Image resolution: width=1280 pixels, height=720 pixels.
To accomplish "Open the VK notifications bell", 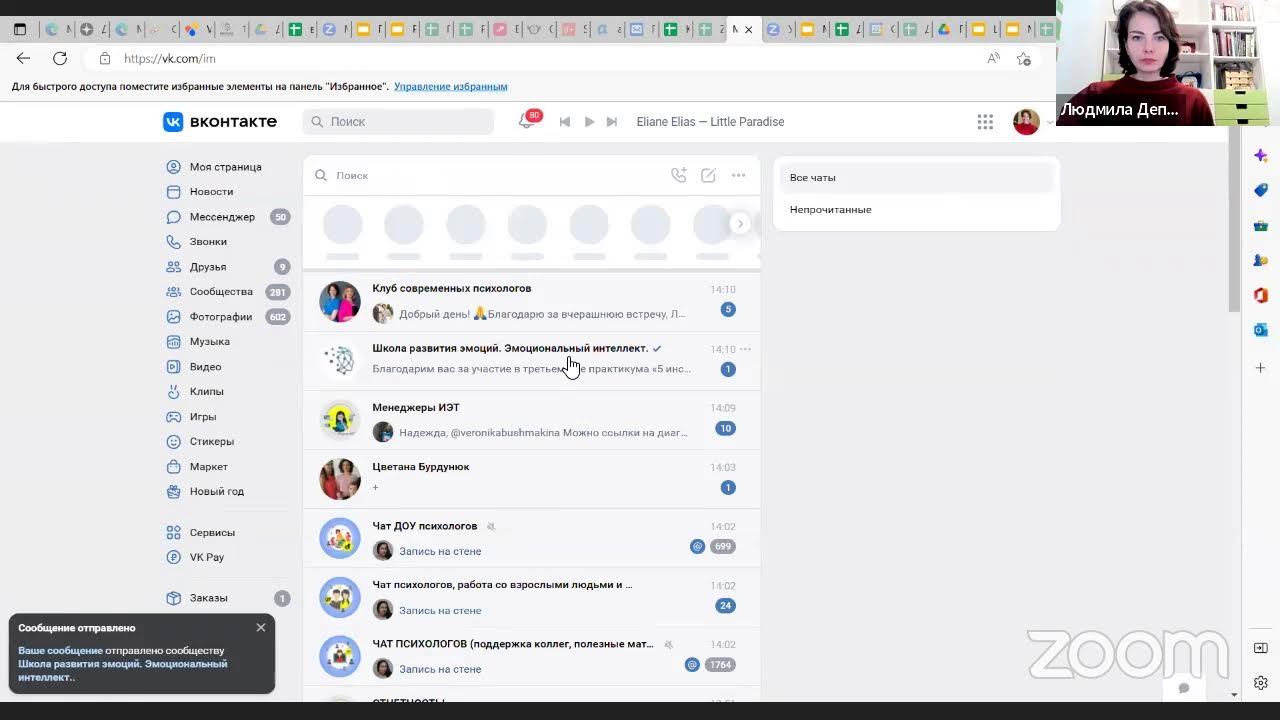I will 526,121.
